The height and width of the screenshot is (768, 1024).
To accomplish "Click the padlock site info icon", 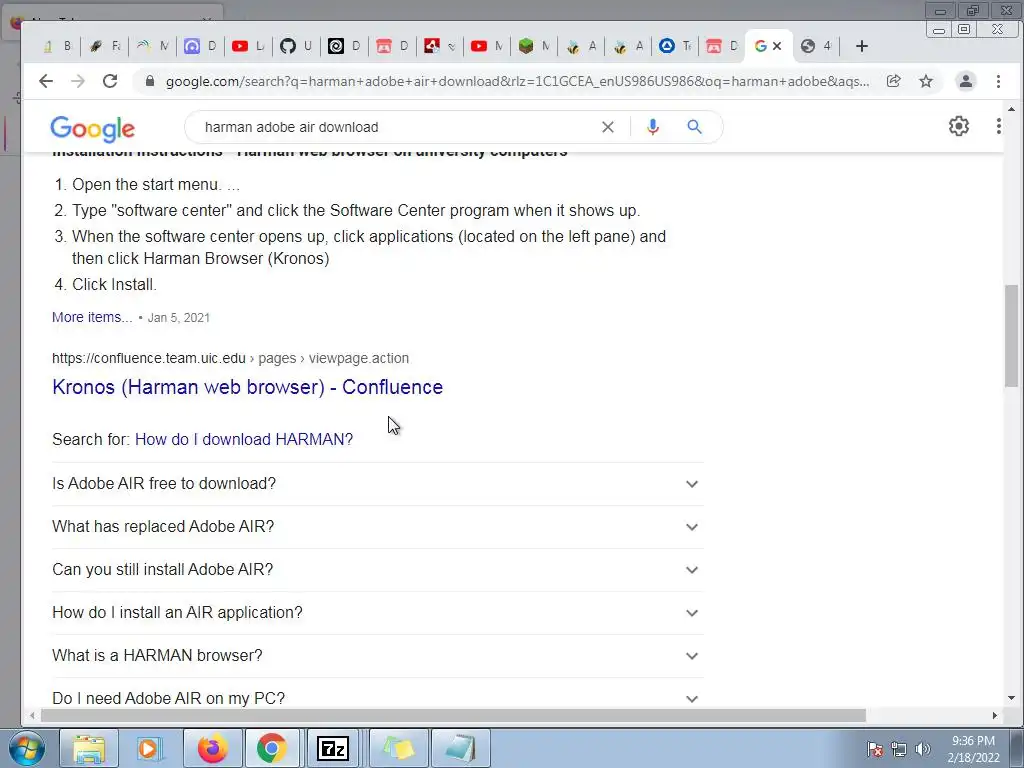I will coord(150,81).
